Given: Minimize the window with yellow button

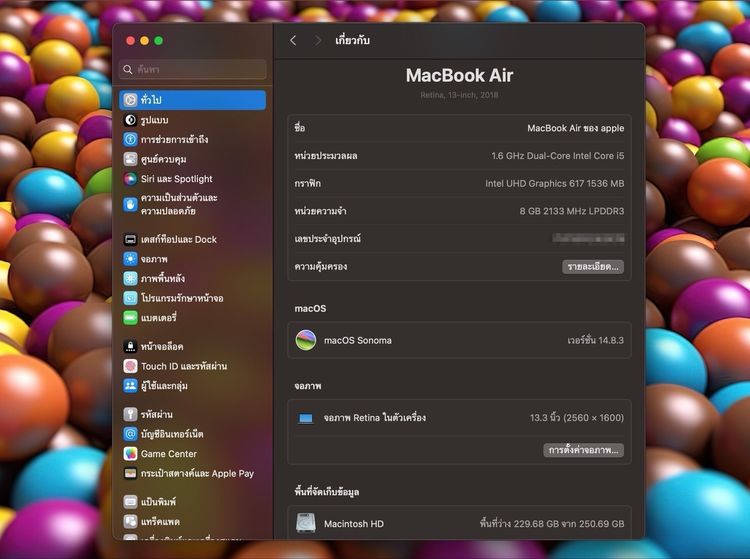Looking at the screenshot, I should [144, 41].
